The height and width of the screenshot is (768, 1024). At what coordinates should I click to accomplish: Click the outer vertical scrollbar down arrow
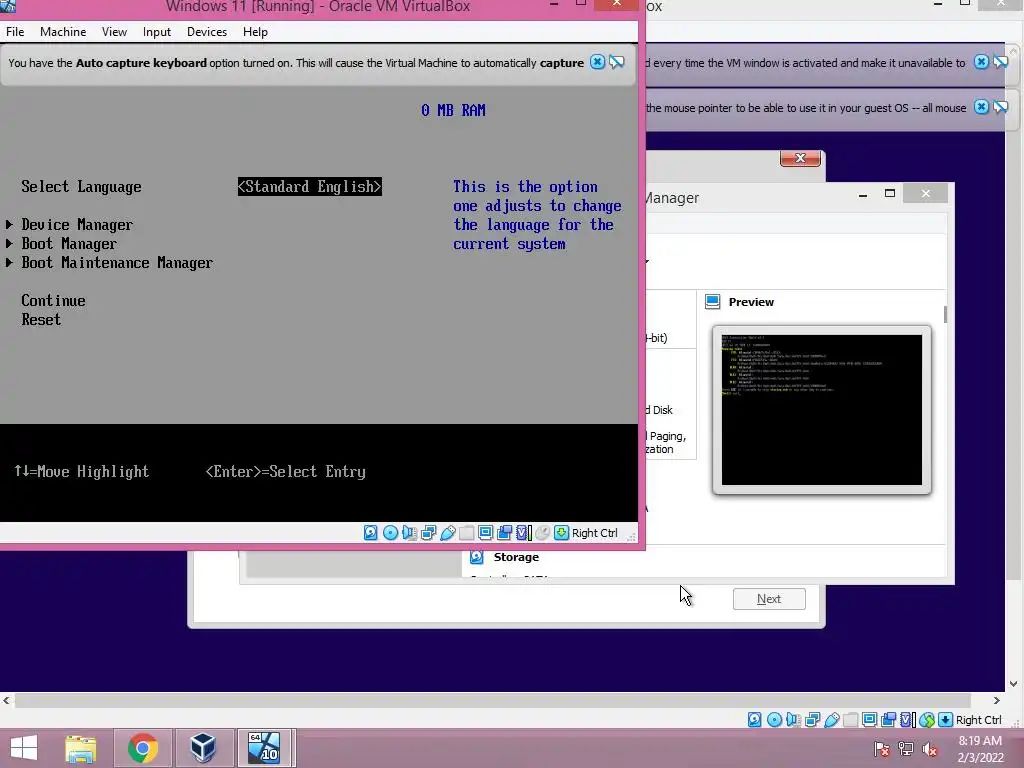1014,684
